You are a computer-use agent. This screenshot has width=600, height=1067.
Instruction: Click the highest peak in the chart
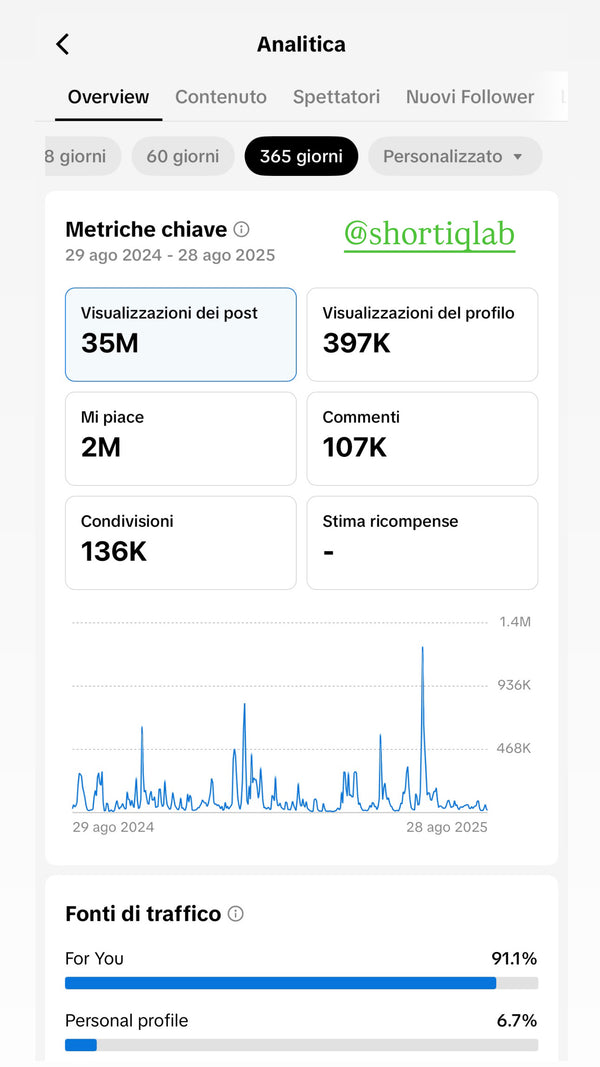point(422,650)
